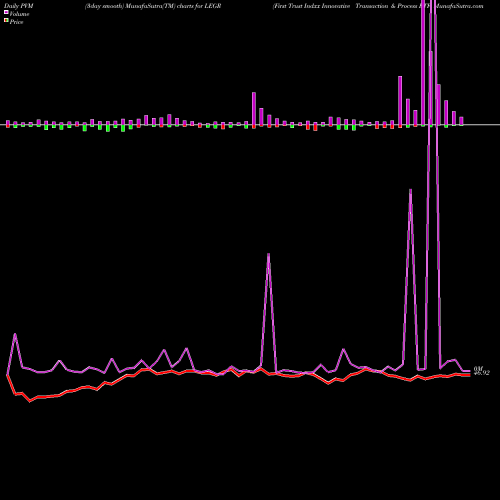Click the MunafaSutra.com watermark text
Image resolution: width=500 pixels, height=500 pixels.
tap(459, 6)
